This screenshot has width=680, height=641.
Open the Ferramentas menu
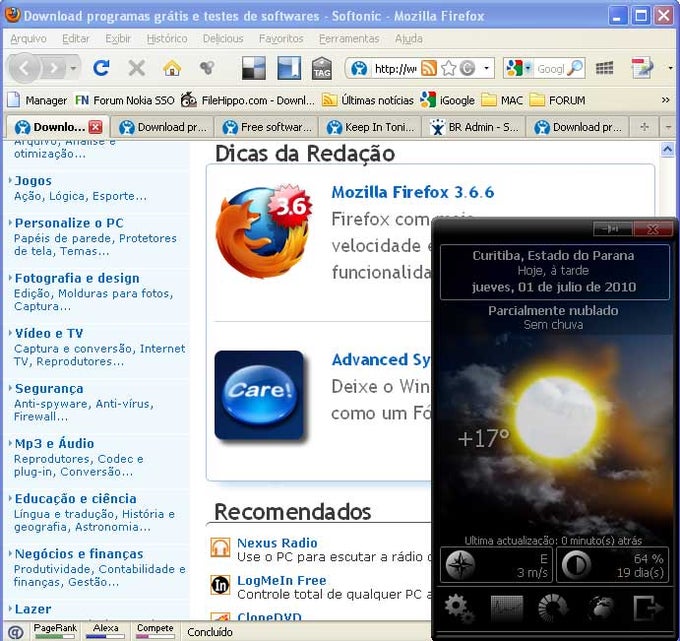(349, 39)
